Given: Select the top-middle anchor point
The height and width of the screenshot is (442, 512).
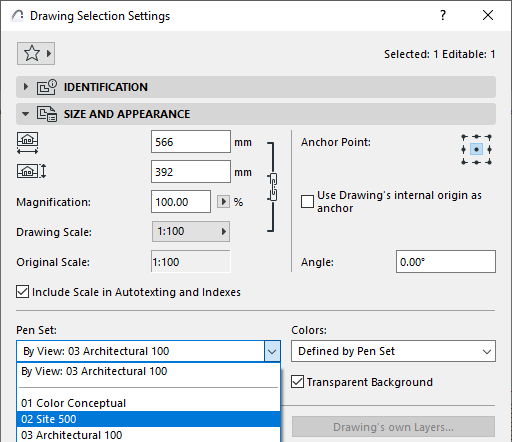Looking at the screenshot, I should tap(476, 137).
